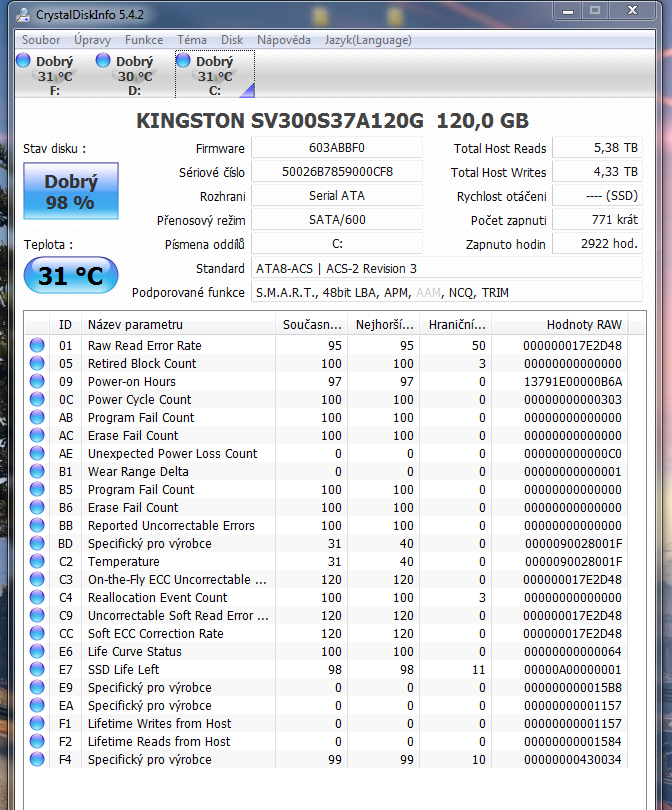Image resolution: width=672 pixels, height=810 pixels.
Task: Click status icon of On-the-Fly ECC Uncorrectable row
Action: pyautogui.click(x=37, y=579)
